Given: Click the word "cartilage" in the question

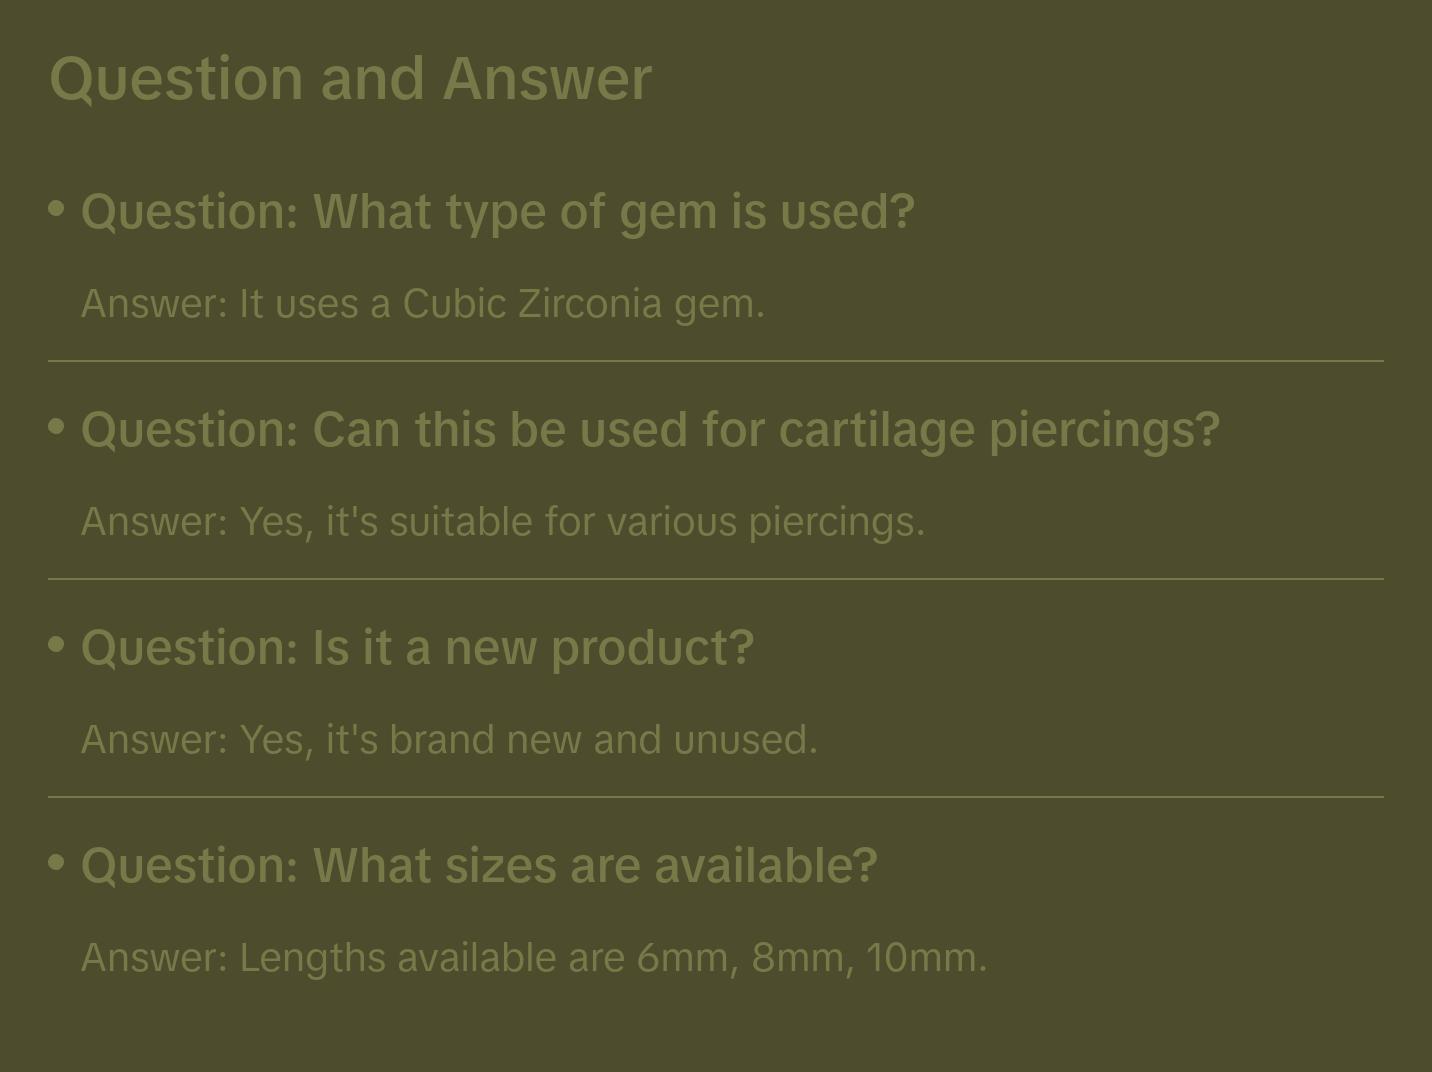Looking at the screenshot, I should pyautogui.click(x=875, y=430).
